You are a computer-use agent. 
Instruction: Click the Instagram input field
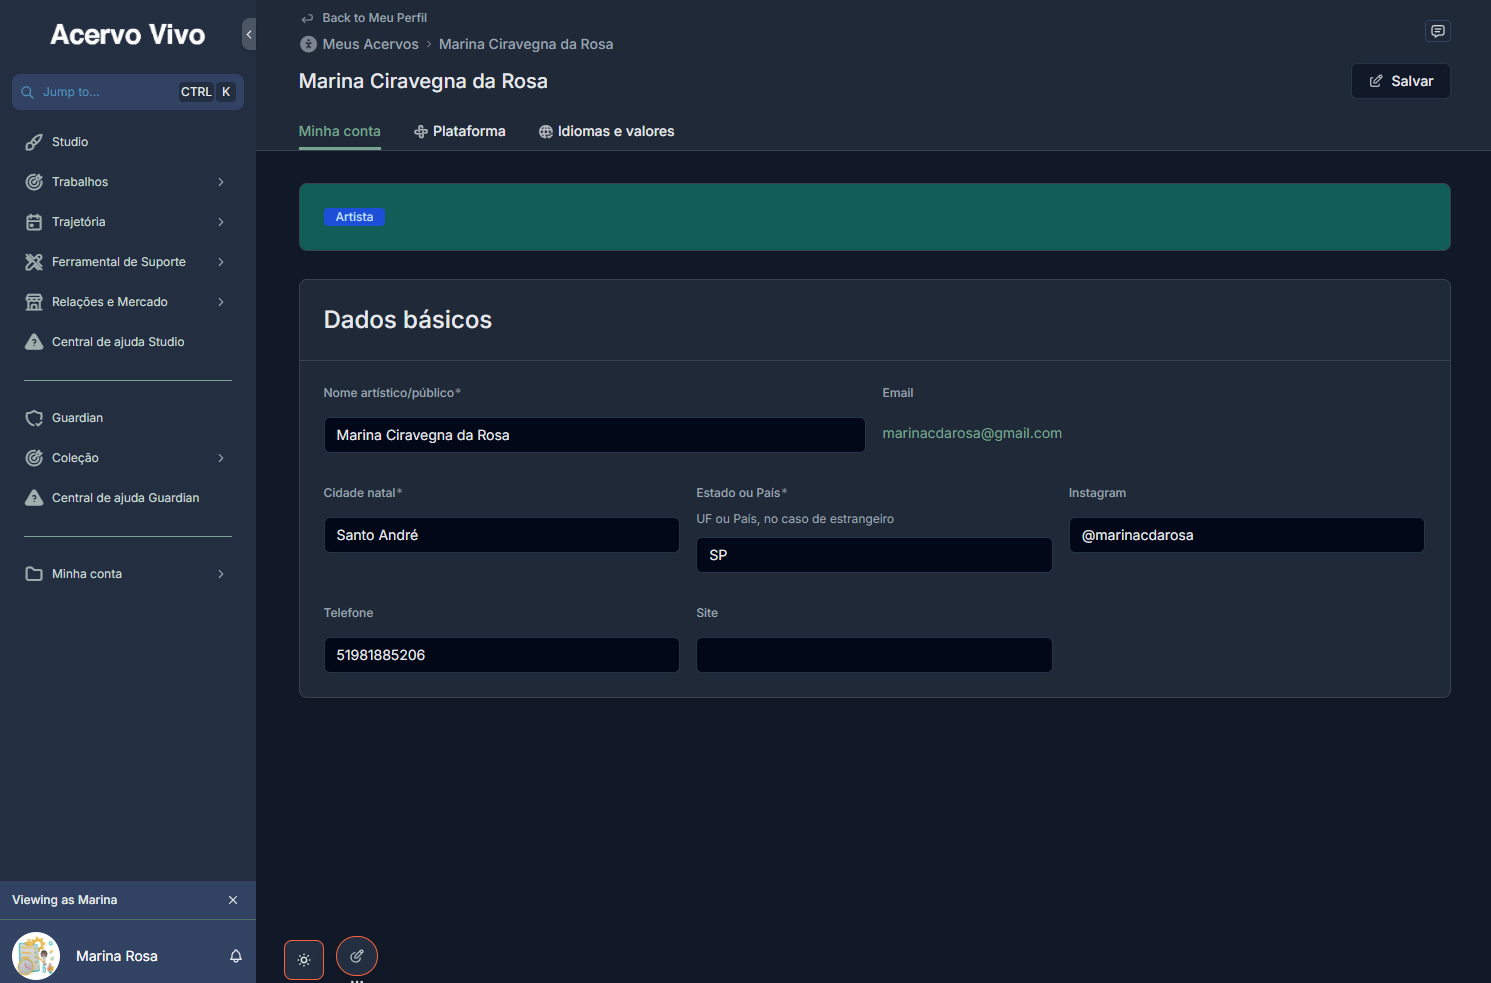tap(1247, 535)
